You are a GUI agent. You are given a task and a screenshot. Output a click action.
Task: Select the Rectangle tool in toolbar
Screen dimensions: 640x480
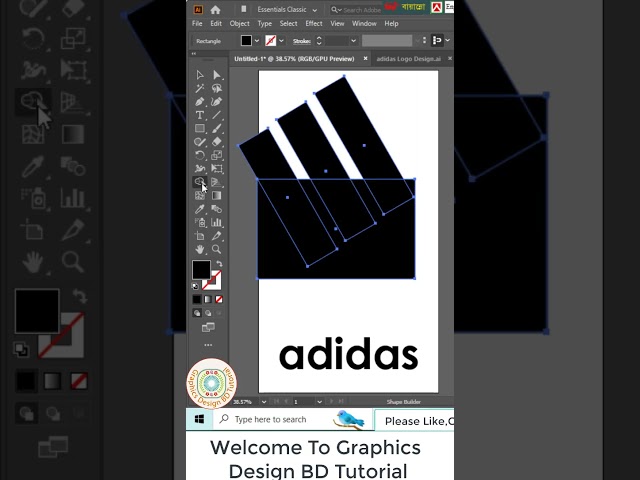click(200, 129)
